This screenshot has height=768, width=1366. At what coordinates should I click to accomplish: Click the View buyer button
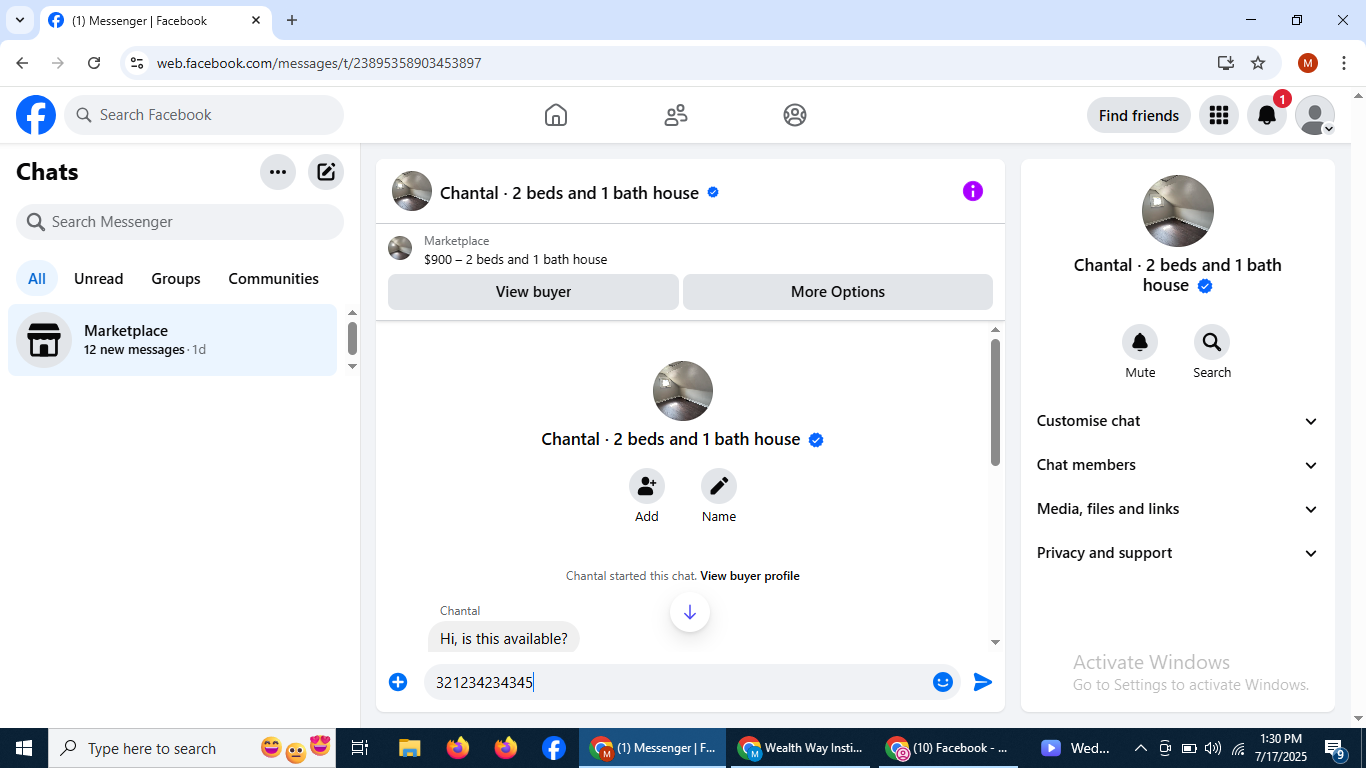tap(534, 292)
